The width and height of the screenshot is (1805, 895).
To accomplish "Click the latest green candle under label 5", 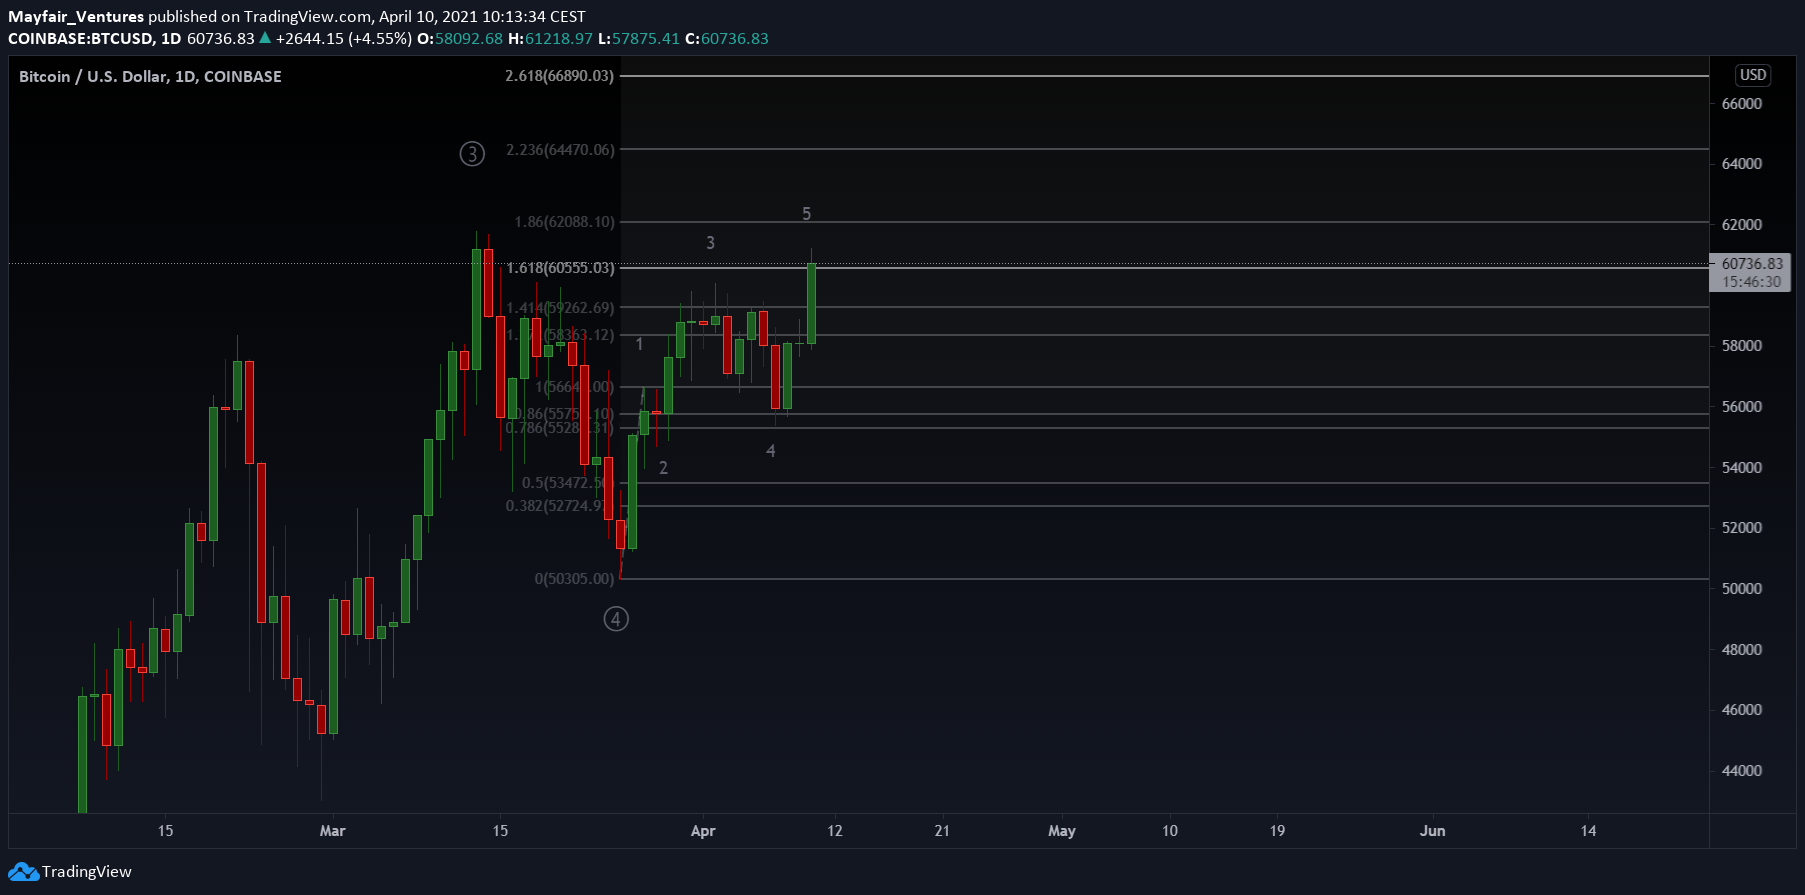I will click(812, 303).
